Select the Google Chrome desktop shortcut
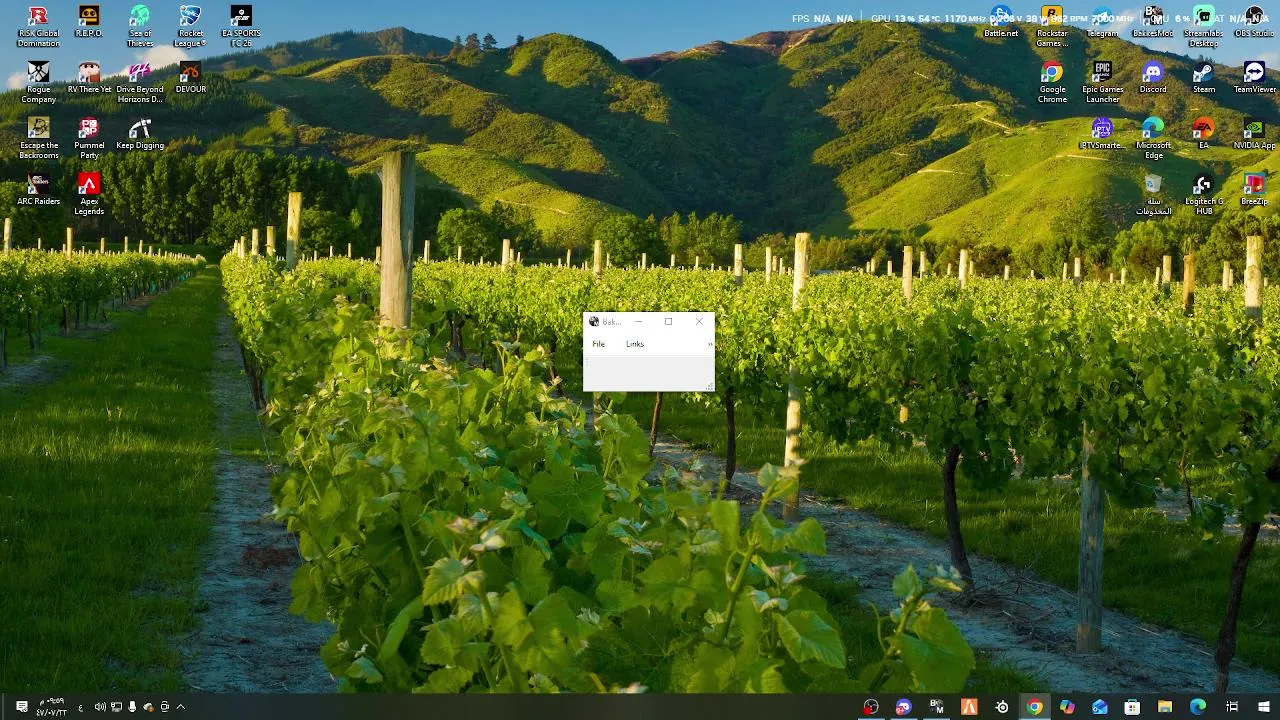 (x=1052, y=83)
